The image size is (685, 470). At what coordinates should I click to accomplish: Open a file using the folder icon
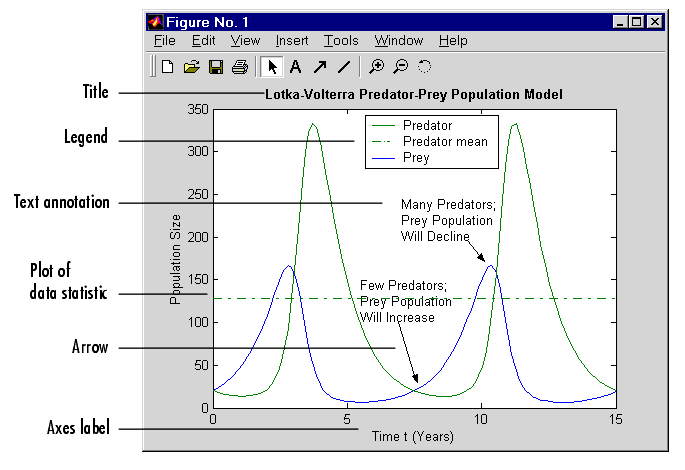(191, 67)
